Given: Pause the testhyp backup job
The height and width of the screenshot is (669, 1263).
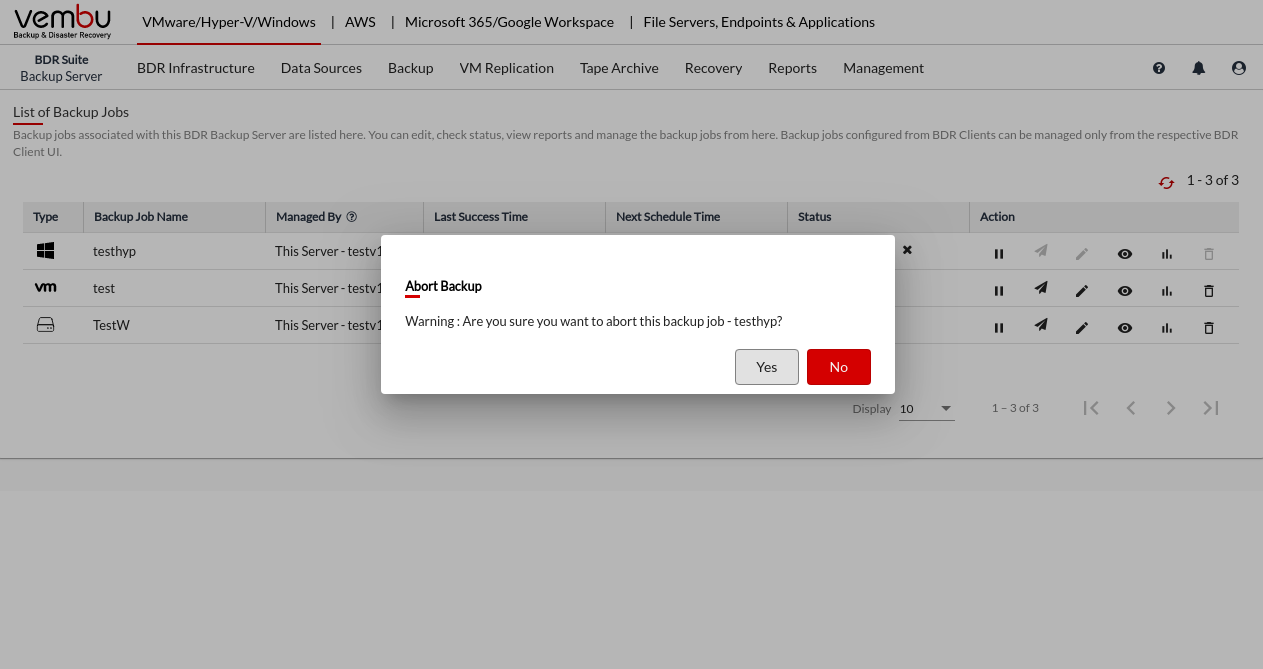Looking at the screenshot, I should point(998,254).
